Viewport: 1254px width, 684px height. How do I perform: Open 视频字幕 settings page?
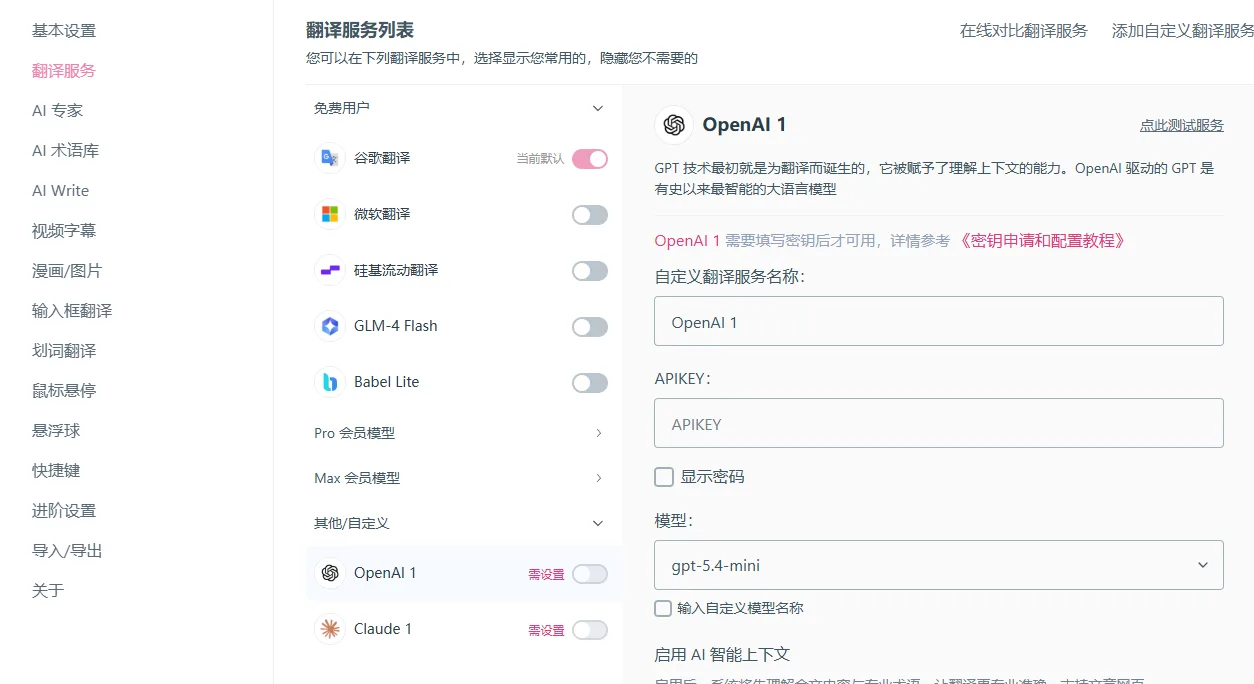coord(64,231)
